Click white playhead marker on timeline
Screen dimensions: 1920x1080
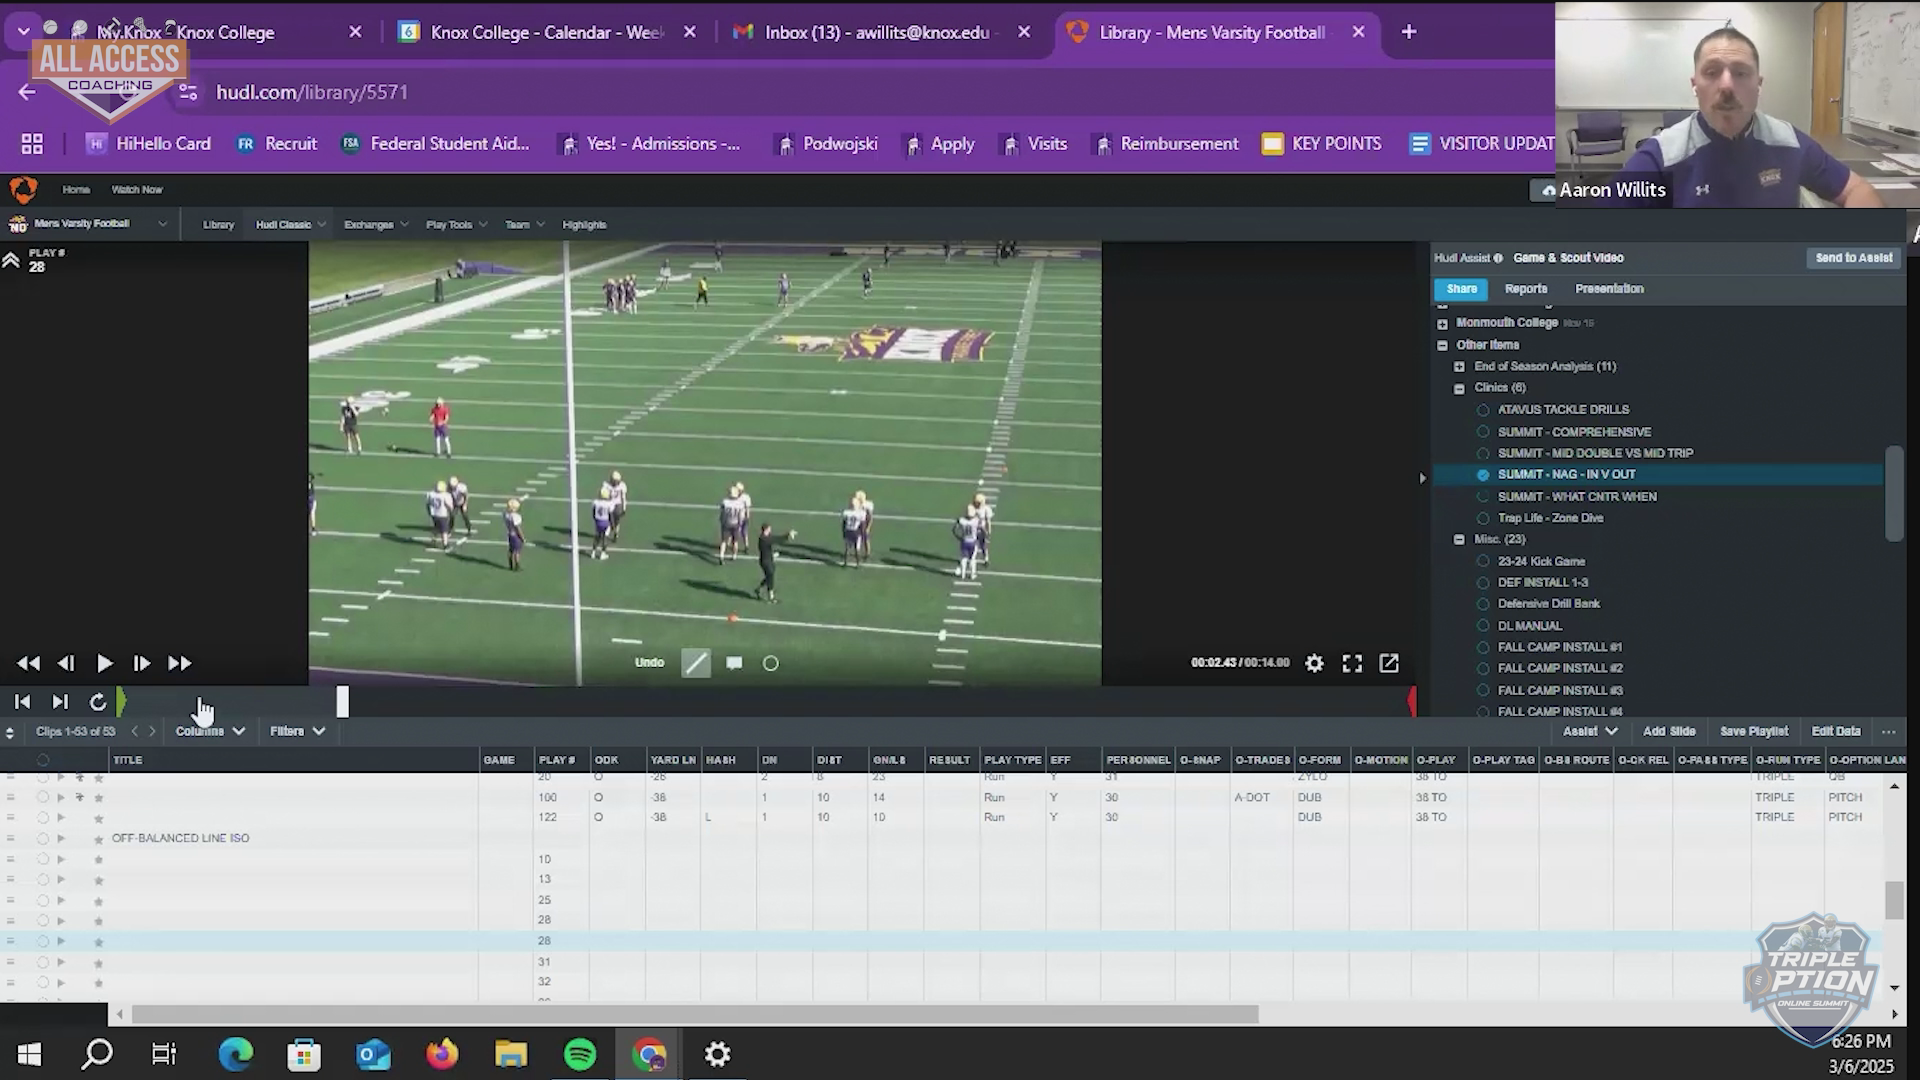click(x=342, y=702)
